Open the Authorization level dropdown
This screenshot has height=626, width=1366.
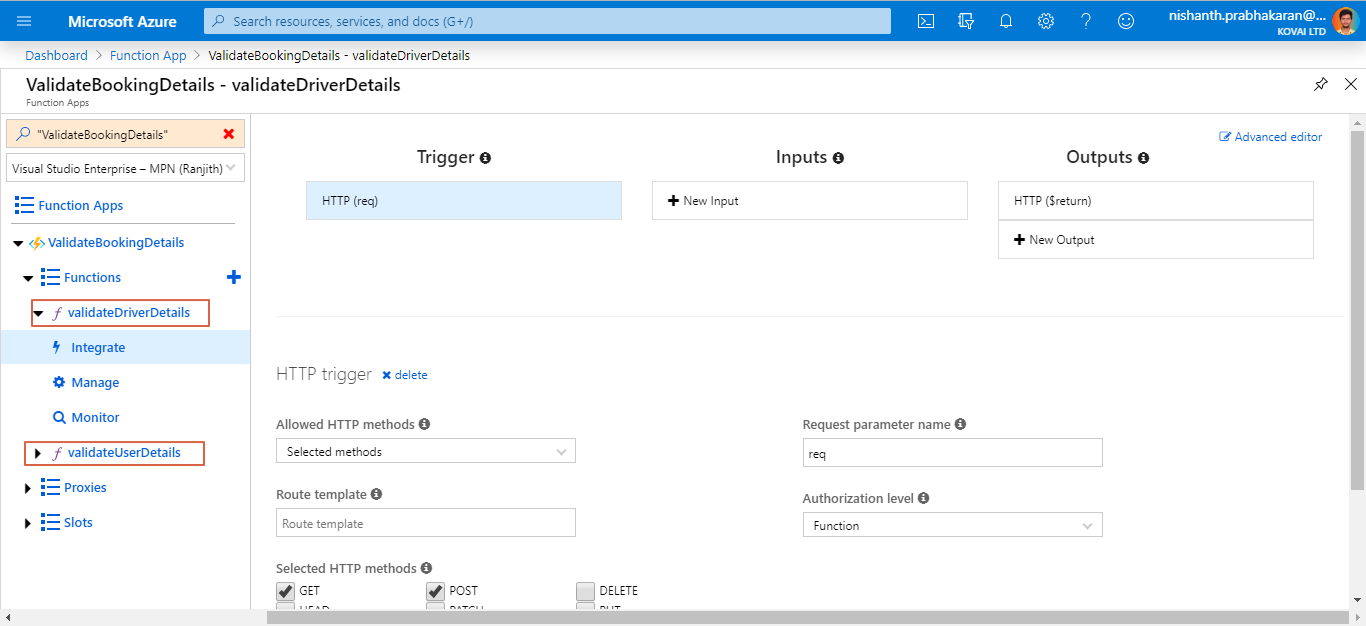tap(952, 526)
